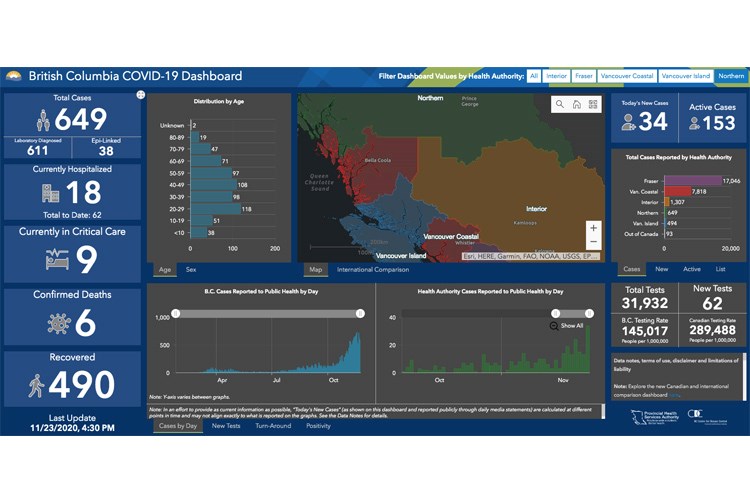Zoom in on the map with plus button
The image size is (750, 504).
pyautogui.click(x=594, y=228)
